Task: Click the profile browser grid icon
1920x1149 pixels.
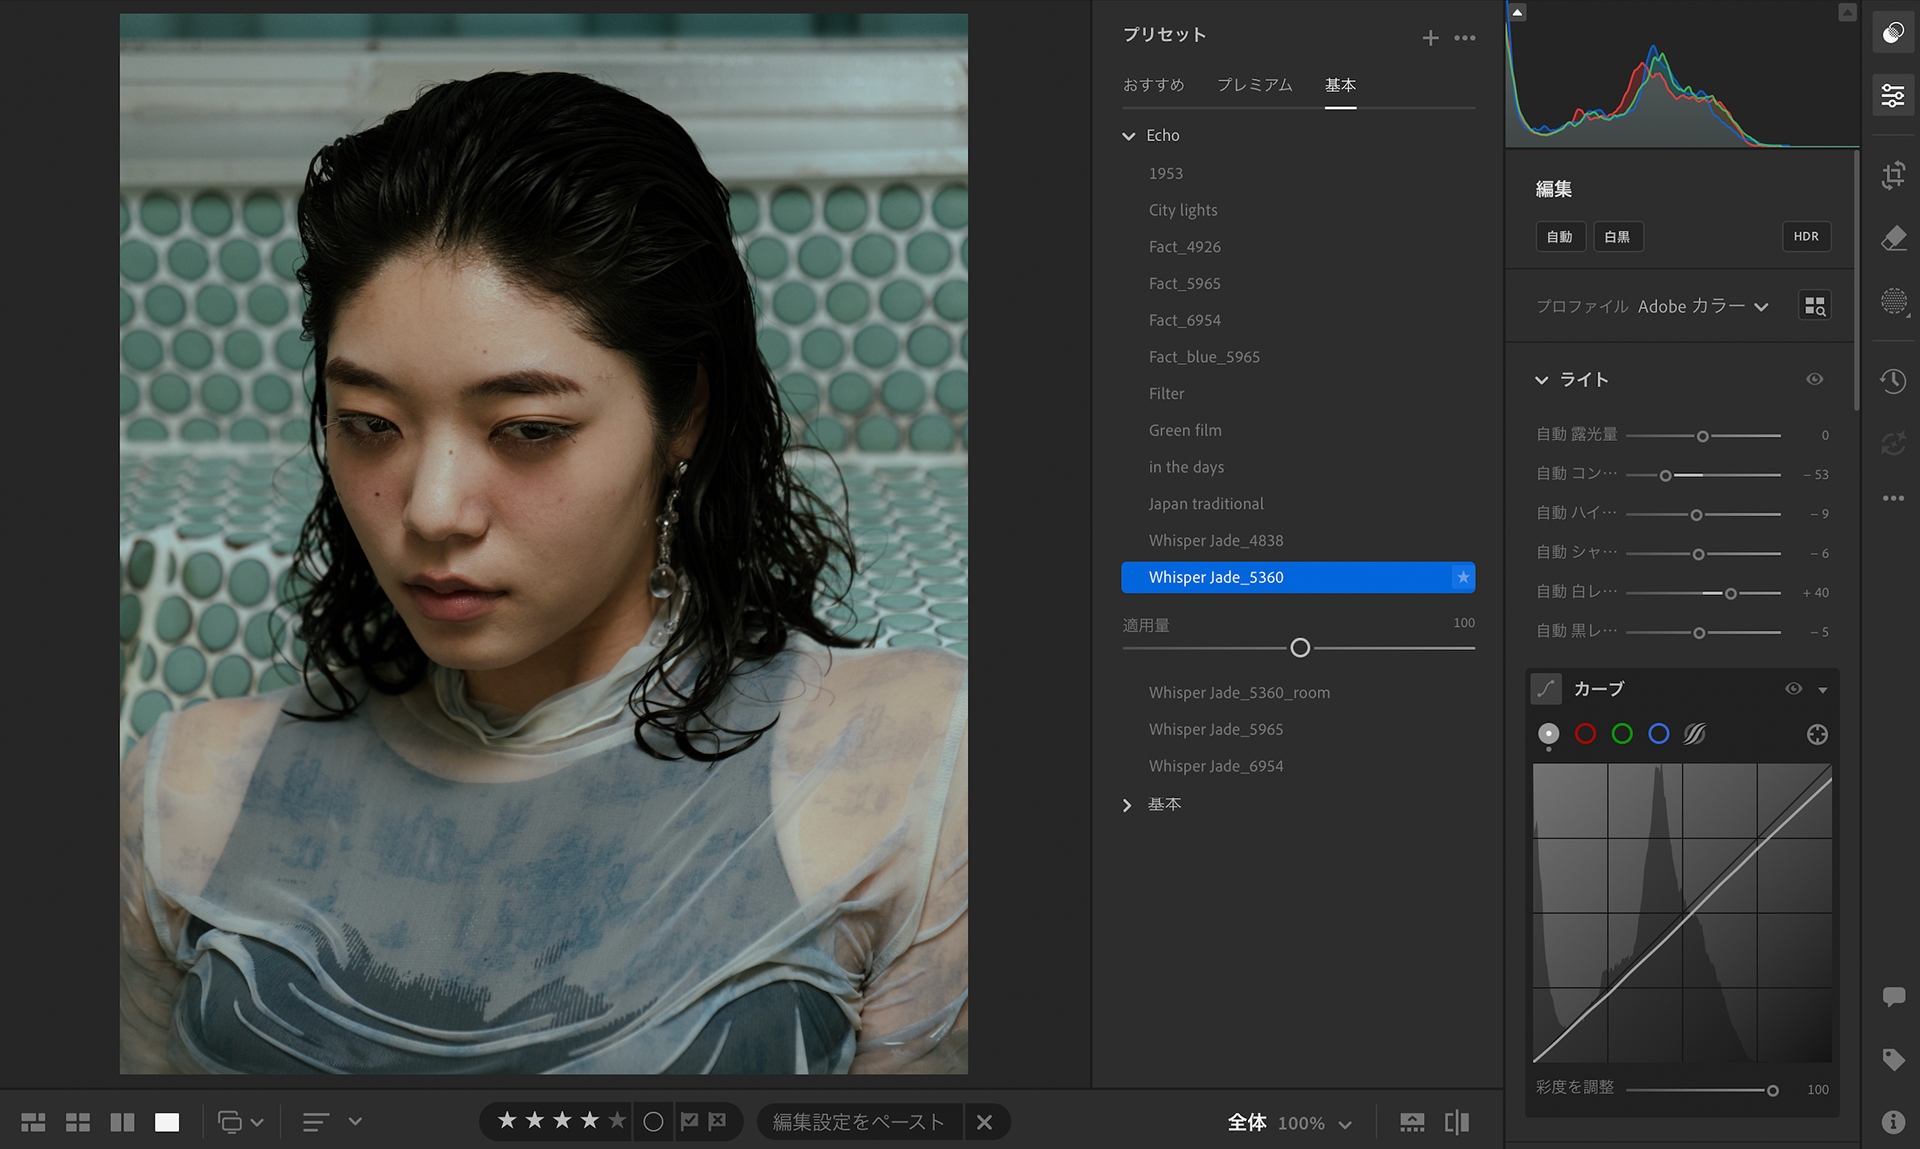Action: pos(1814,306)
